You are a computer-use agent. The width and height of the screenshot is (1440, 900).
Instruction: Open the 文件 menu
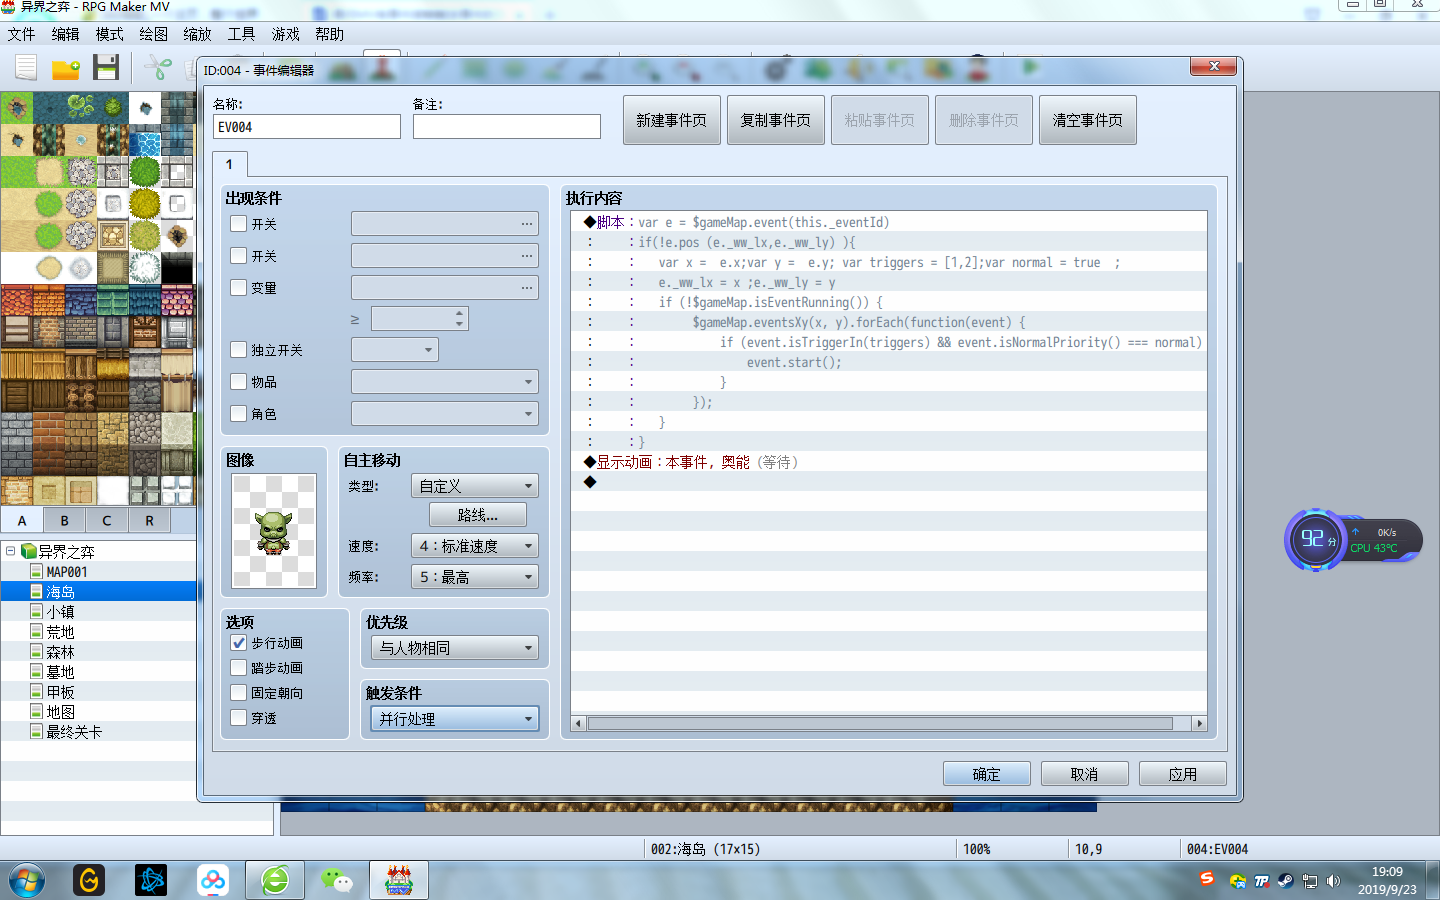coord(21,34)
